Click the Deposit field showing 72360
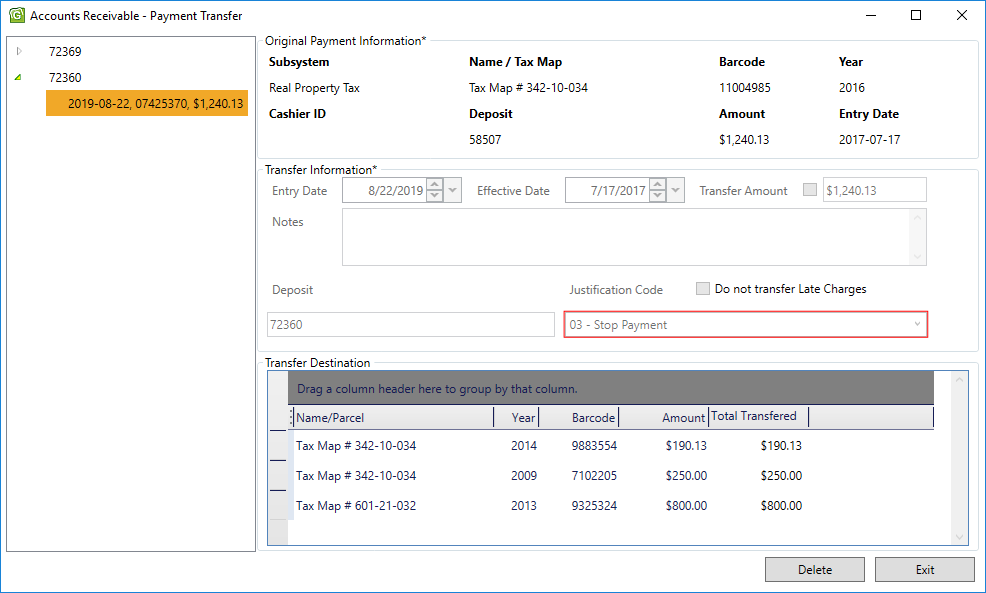986x593 pixels. click(x=410, y=325)
